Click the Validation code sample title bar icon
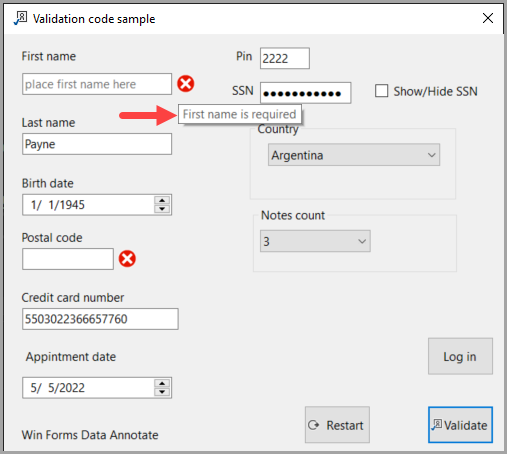The width and height of the screenshot is (507, 454). tap(21, 18)
